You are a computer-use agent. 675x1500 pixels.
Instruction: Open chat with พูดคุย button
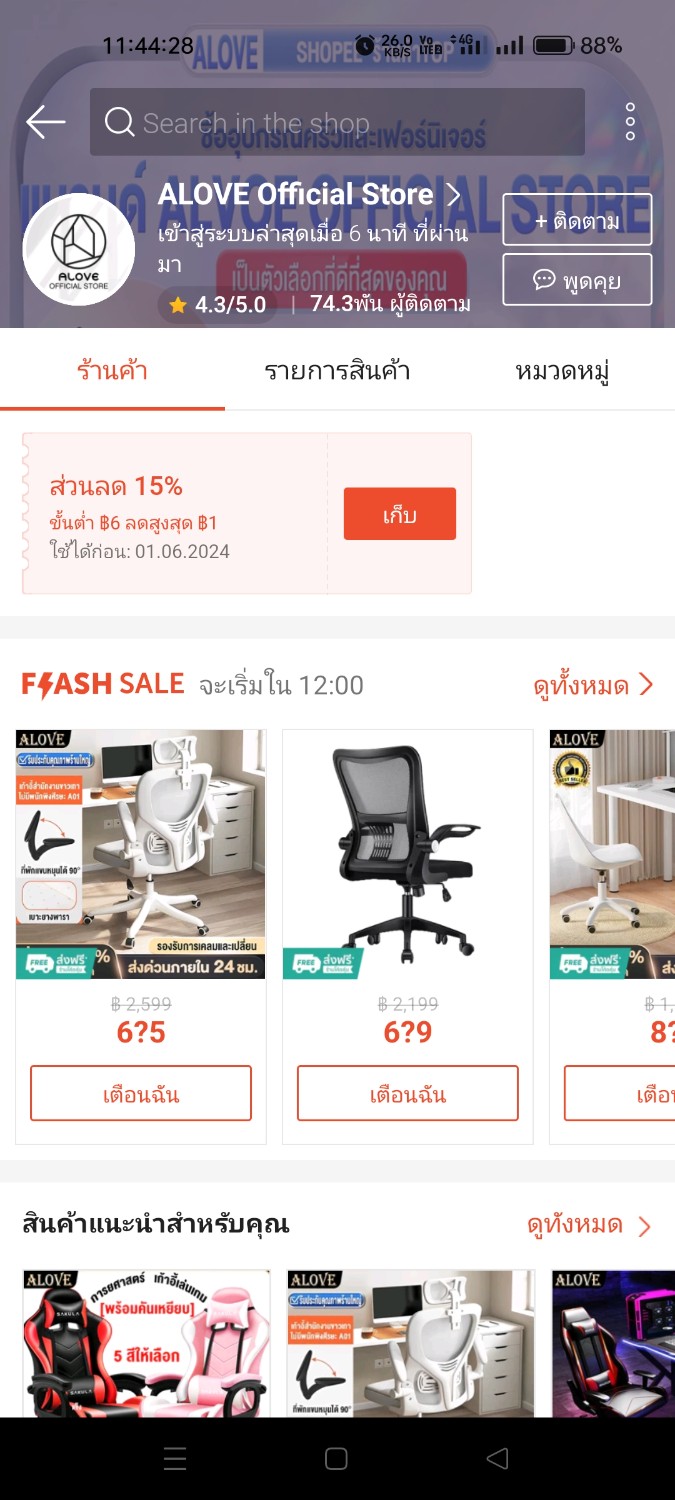pyautogui.click(x=577, y=279)
